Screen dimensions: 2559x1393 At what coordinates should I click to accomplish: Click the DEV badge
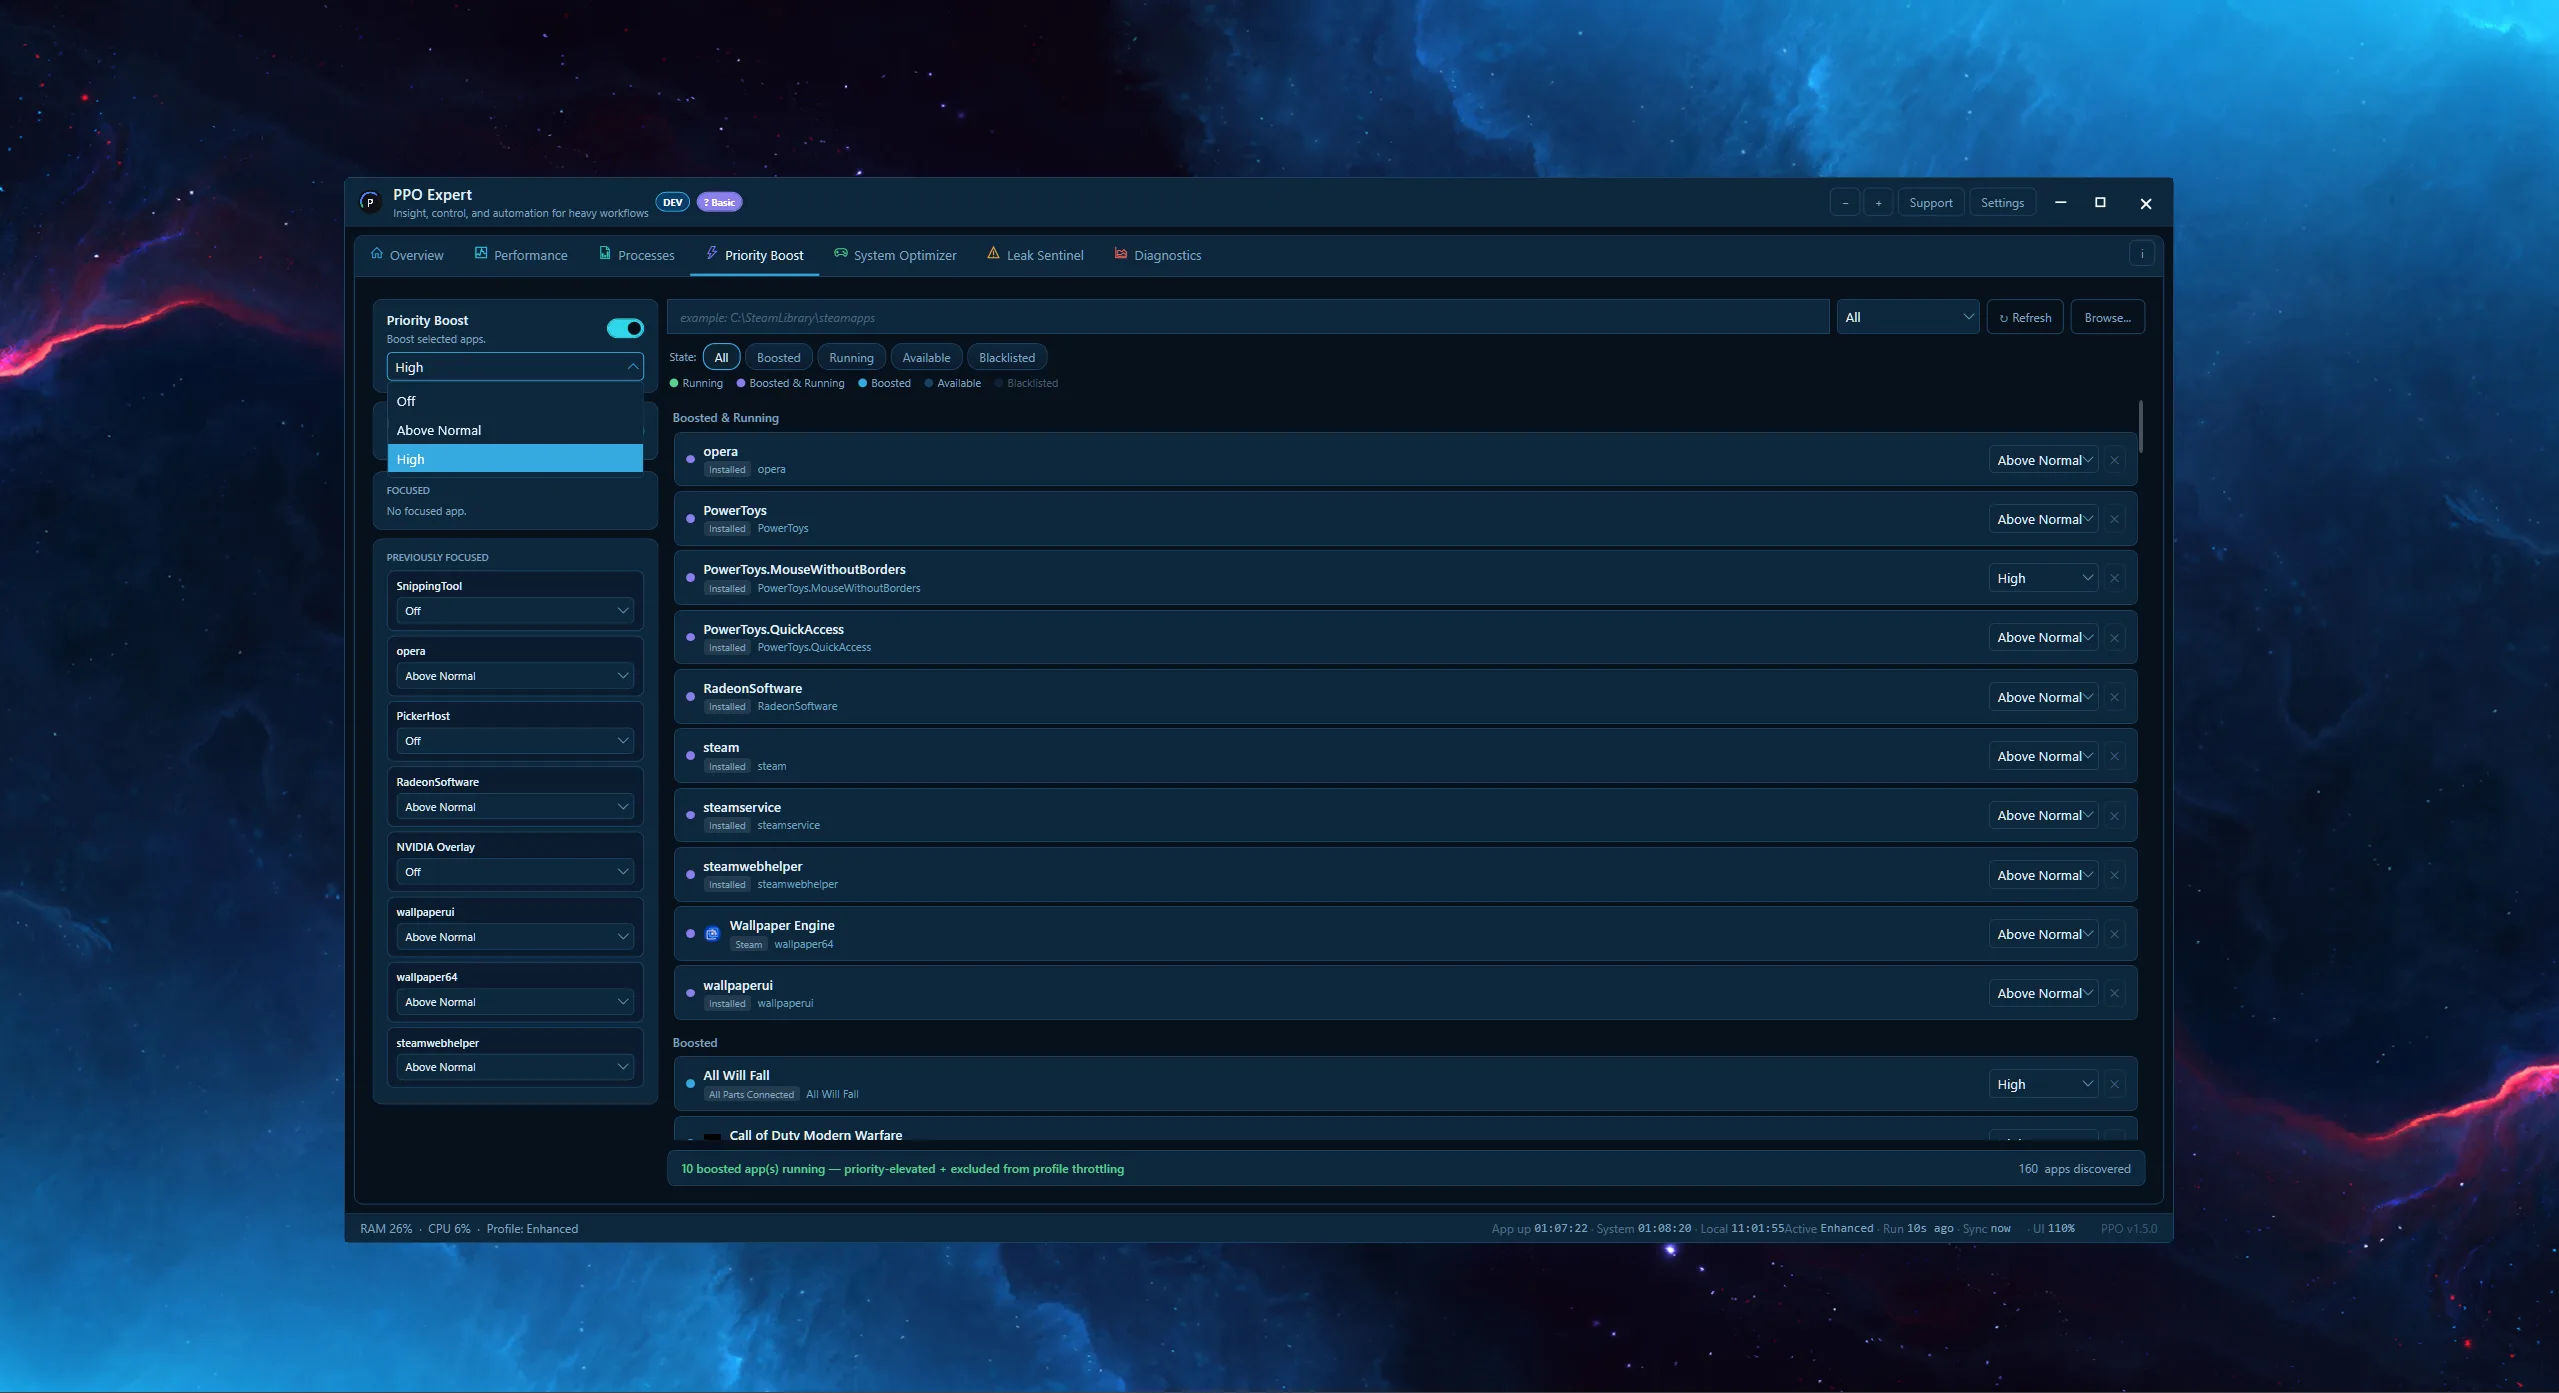[673, 202]
